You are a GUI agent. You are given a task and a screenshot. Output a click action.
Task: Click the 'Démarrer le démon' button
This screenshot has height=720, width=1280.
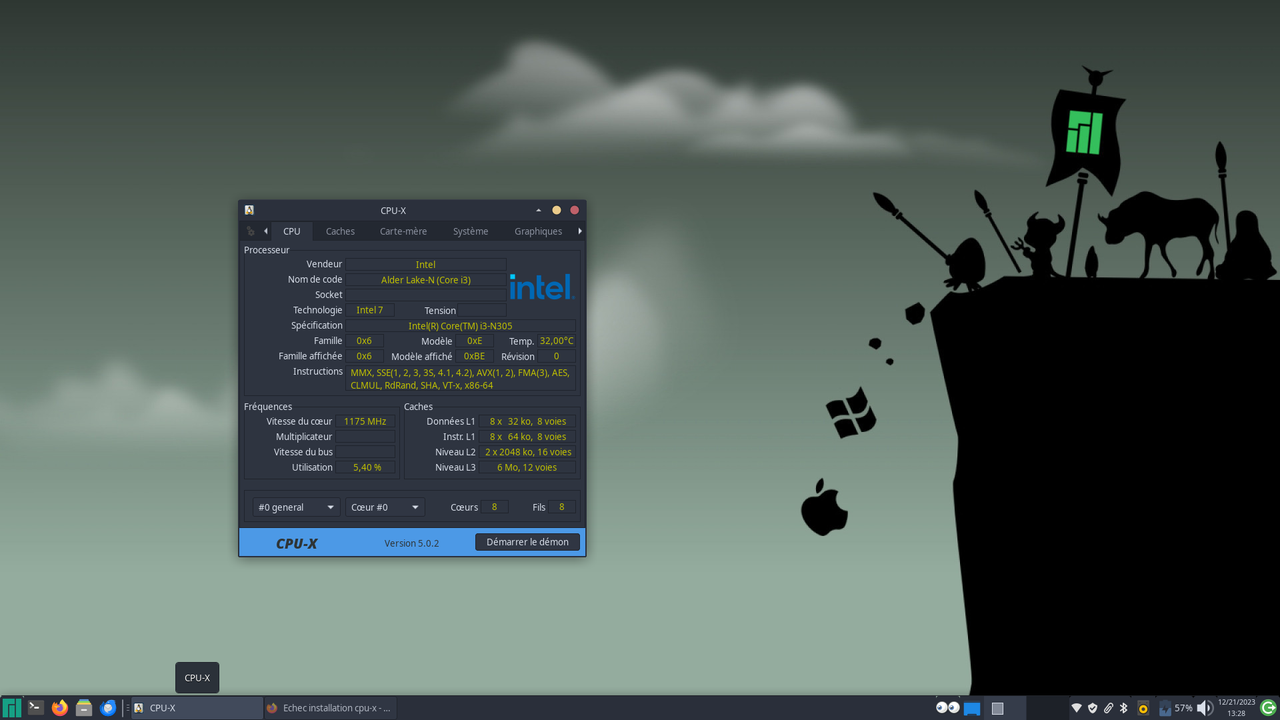click(527, 542)
